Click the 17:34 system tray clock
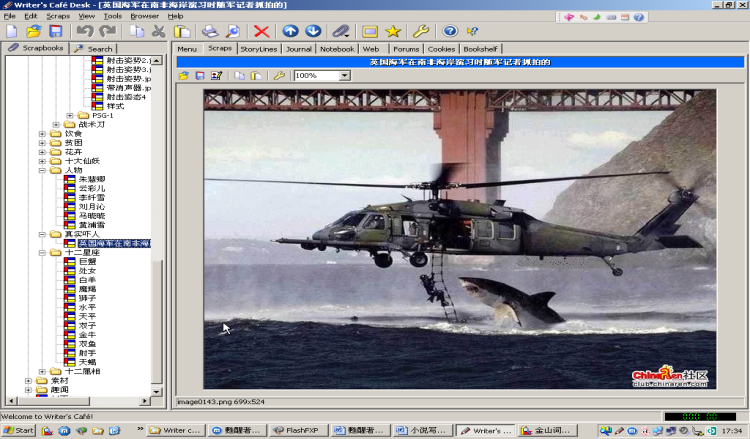The height and width of the screenshot is (439, 750). 731,431
